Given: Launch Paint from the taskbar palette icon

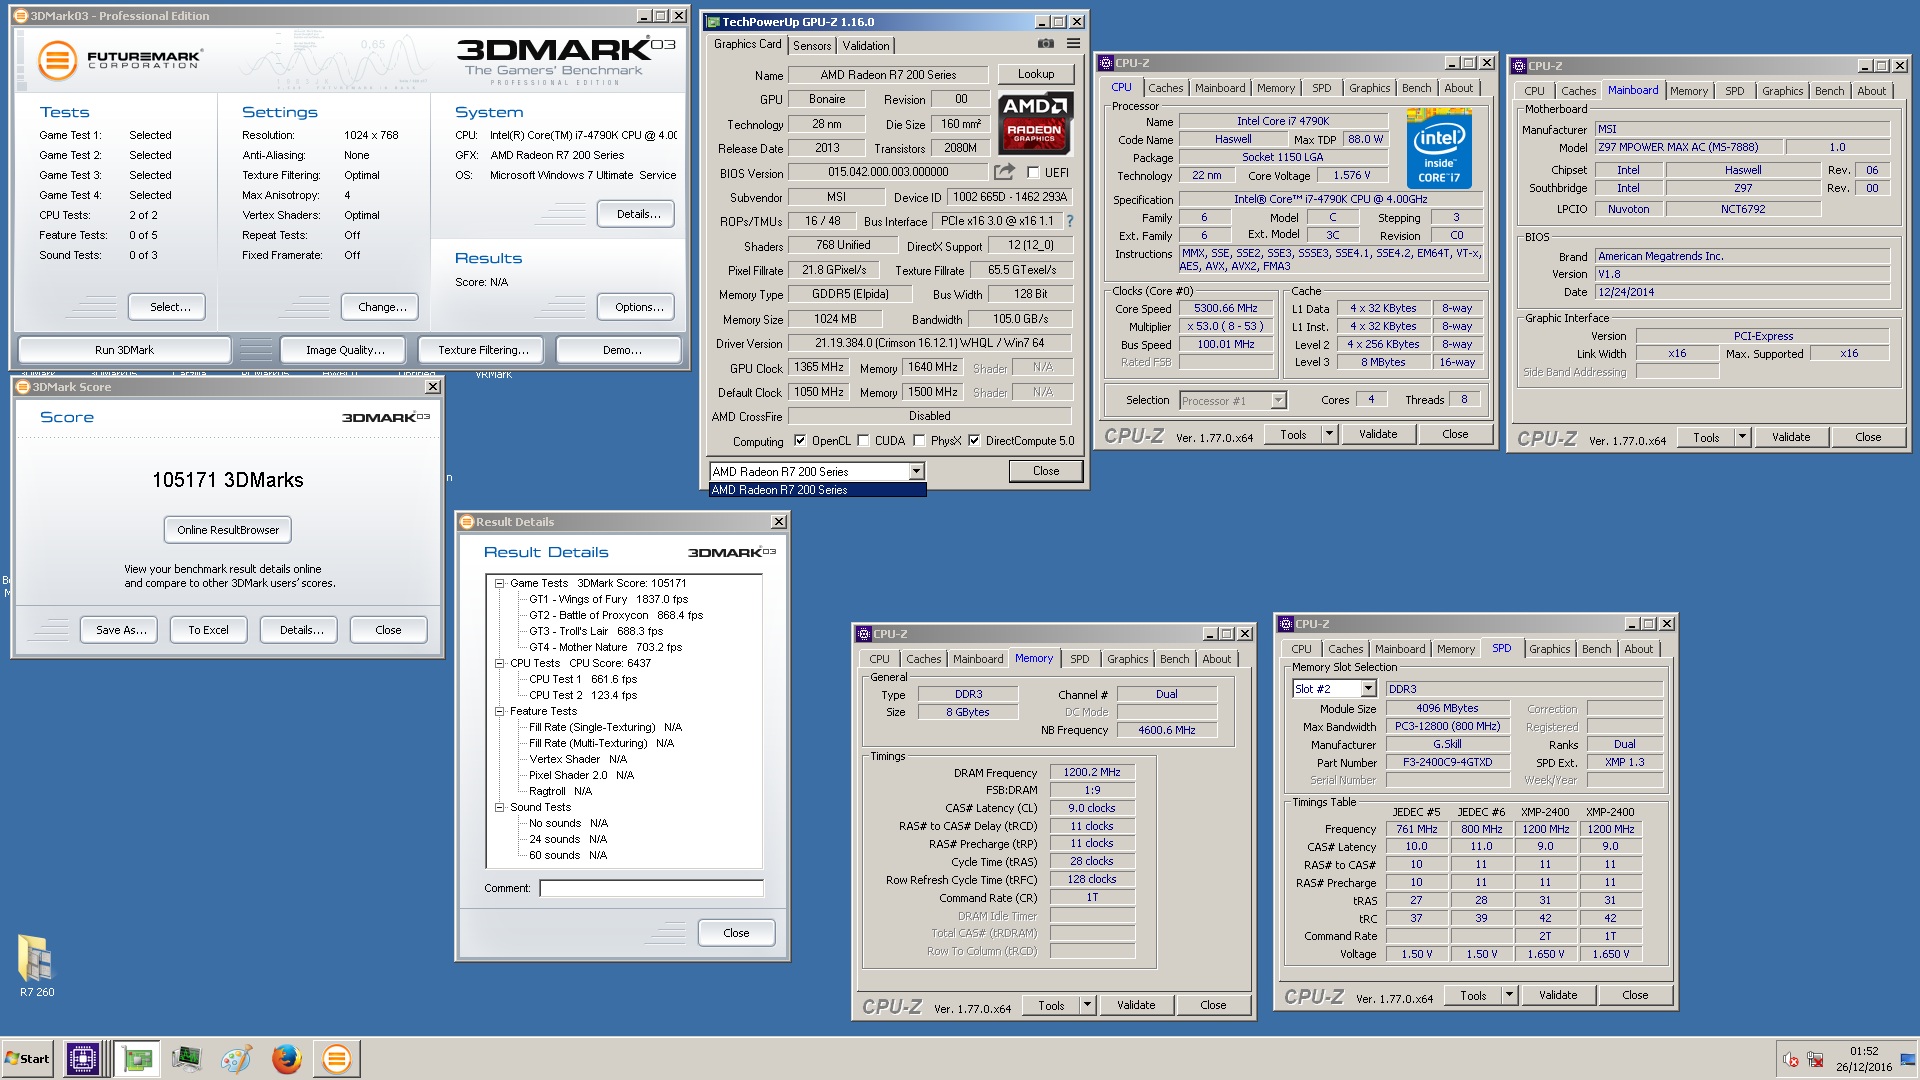Looking at the screenshot, I should pyautogui.click(x=236, y=1058).
